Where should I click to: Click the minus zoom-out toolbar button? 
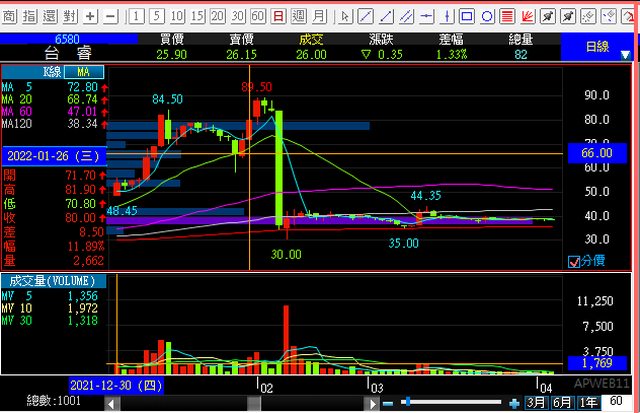pyautogui.click(x=110, y=17)
